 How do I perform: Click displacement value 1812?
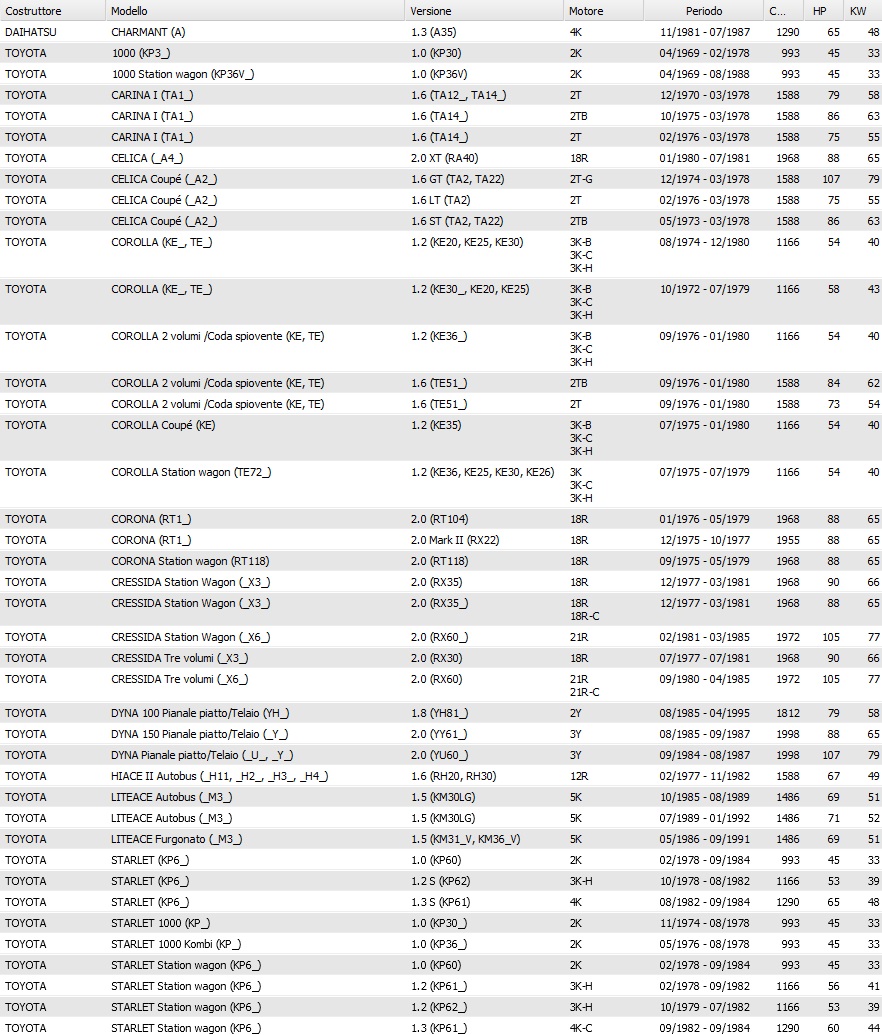coord(788,713)
